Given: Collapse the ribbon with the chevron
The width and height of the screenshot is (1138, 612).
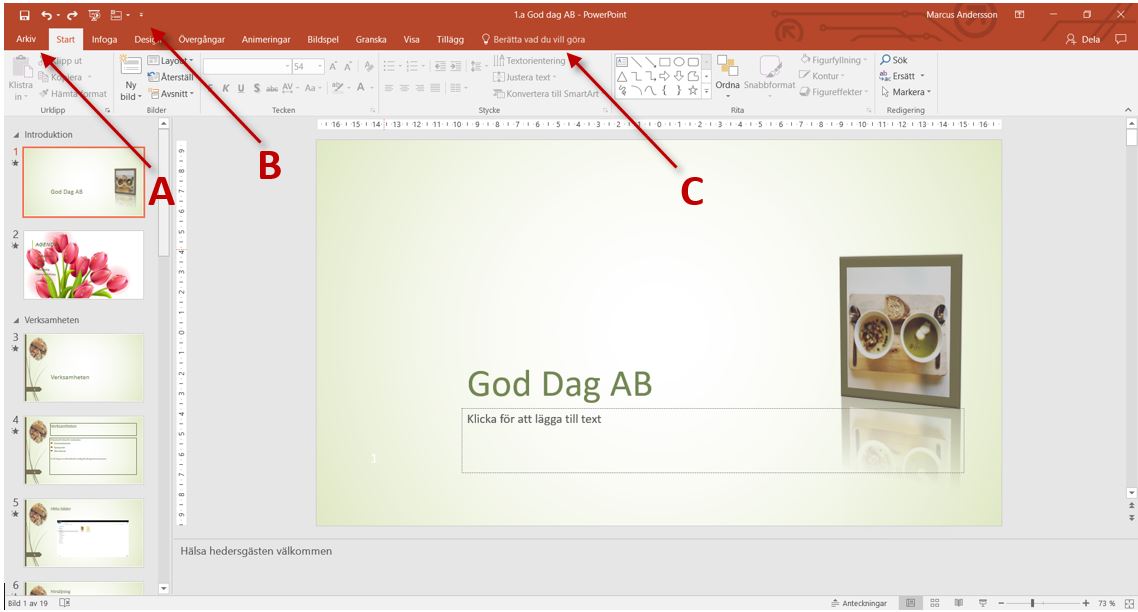Looking at the screenshot, I should click(x=1128, y=110).
